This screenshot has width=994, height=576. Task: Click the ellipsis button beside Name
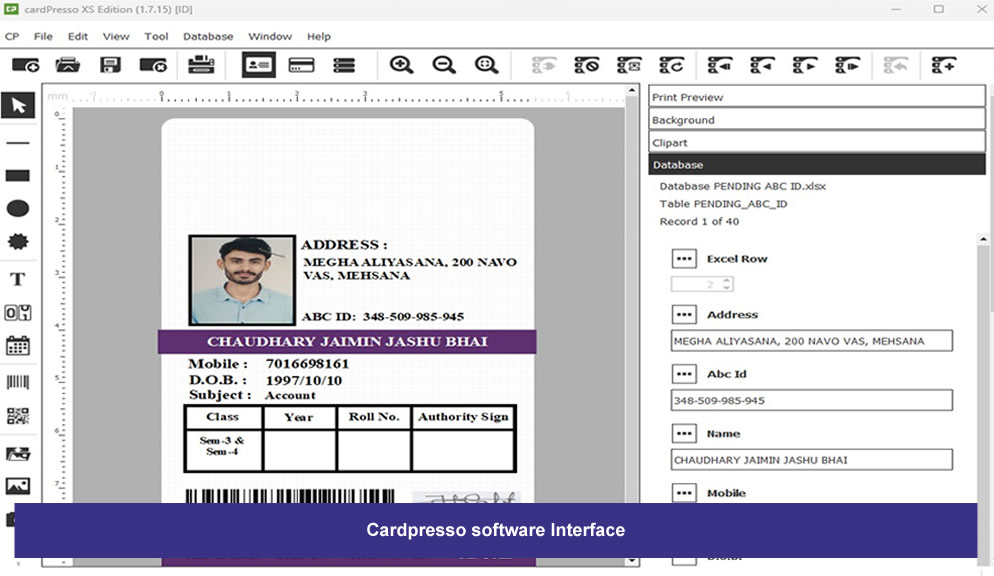(x=684, y=433)
